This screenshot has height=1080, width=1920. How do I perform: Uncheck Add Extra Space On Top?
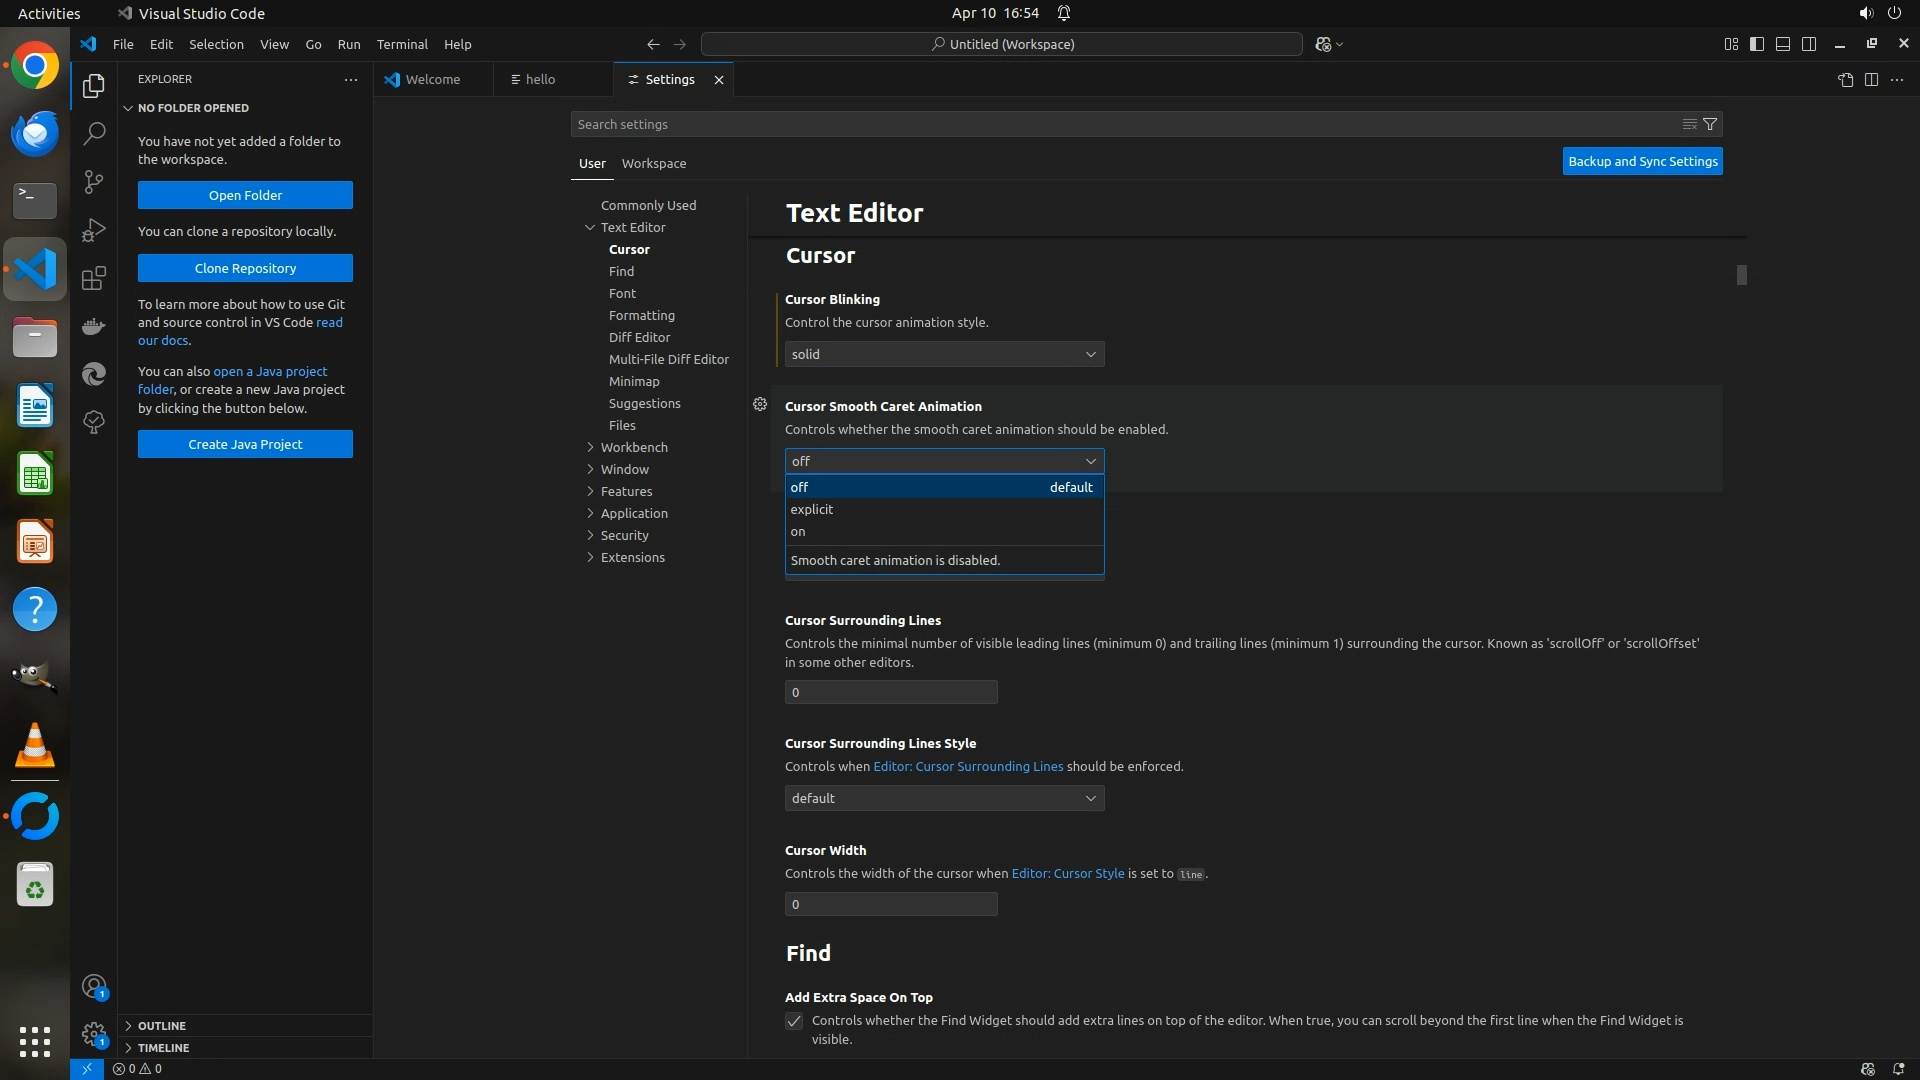794,1021
